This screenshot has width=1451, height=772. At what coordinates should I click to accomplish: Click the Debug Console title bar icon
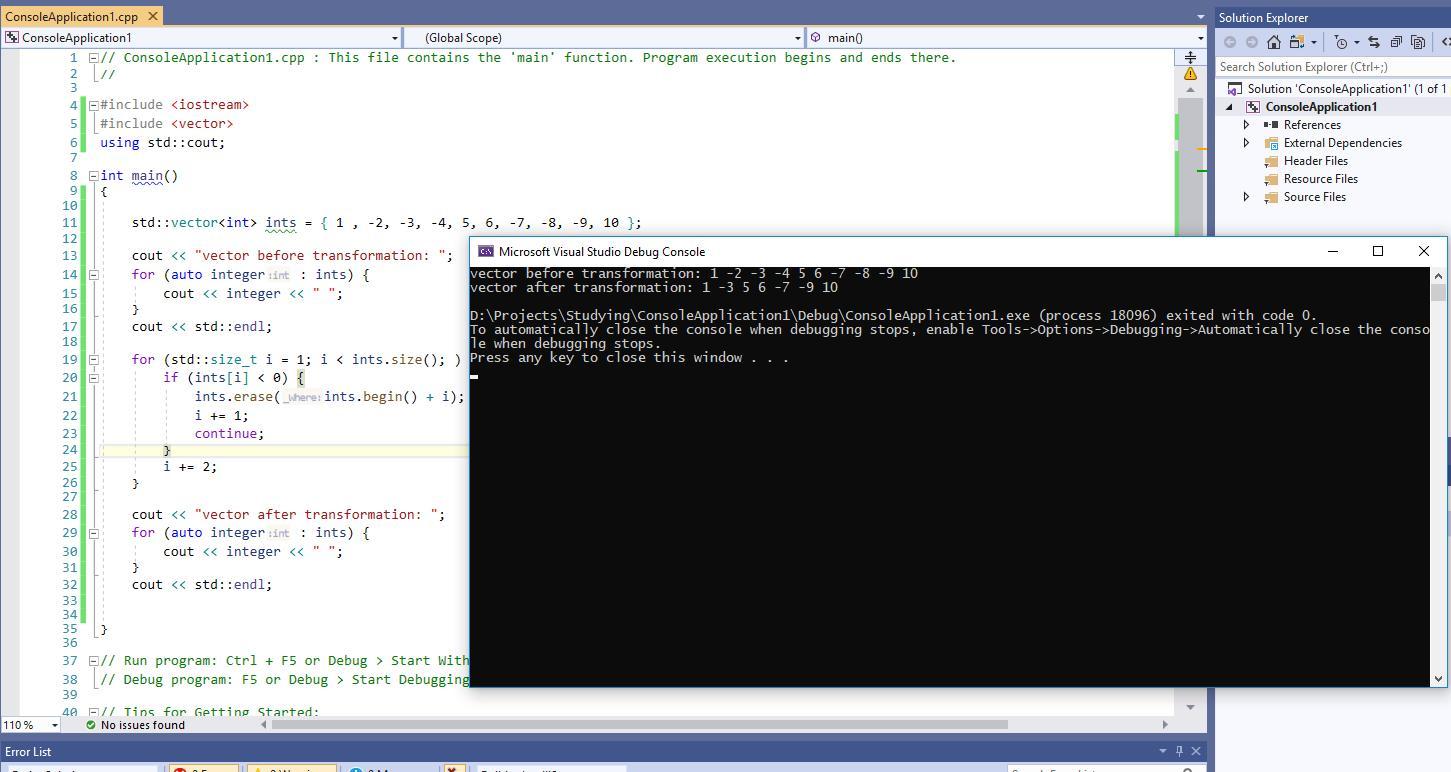coord(486,252)
